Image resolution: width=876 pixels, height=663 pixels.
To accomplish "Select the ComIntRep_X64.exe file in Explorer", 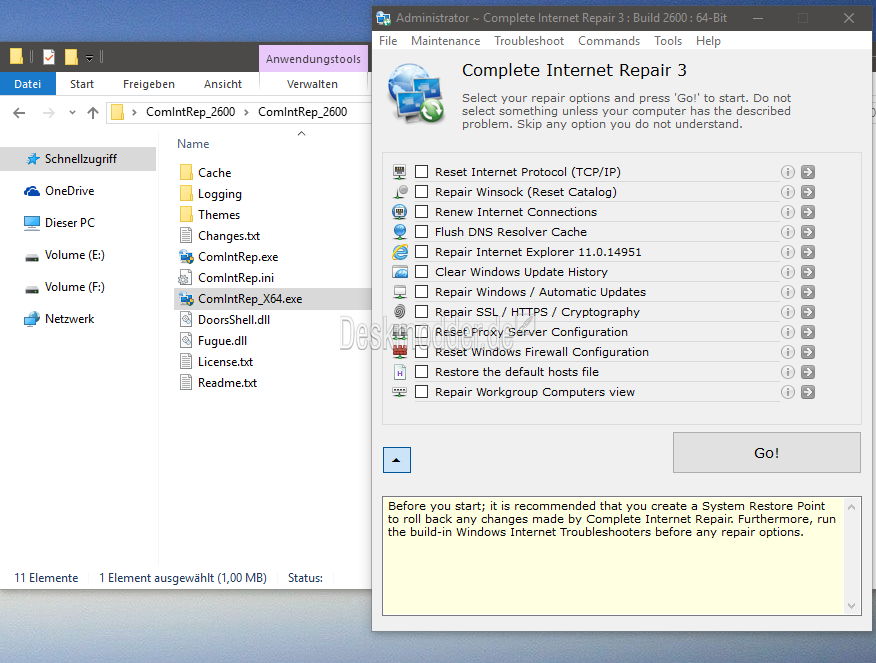I will pos(273,299).
